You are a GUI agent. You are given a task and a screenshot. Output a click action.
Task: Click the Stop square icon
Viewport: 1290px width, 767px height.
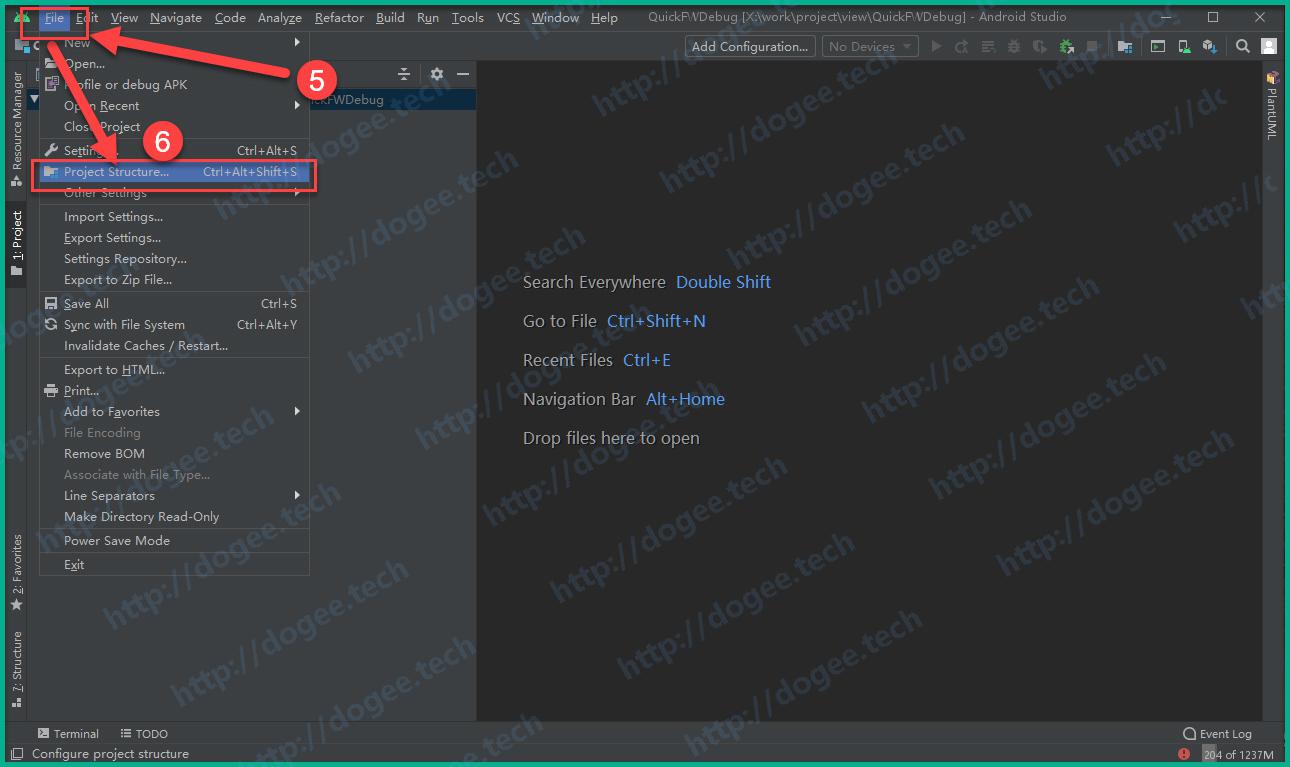tap(1093, 46)
